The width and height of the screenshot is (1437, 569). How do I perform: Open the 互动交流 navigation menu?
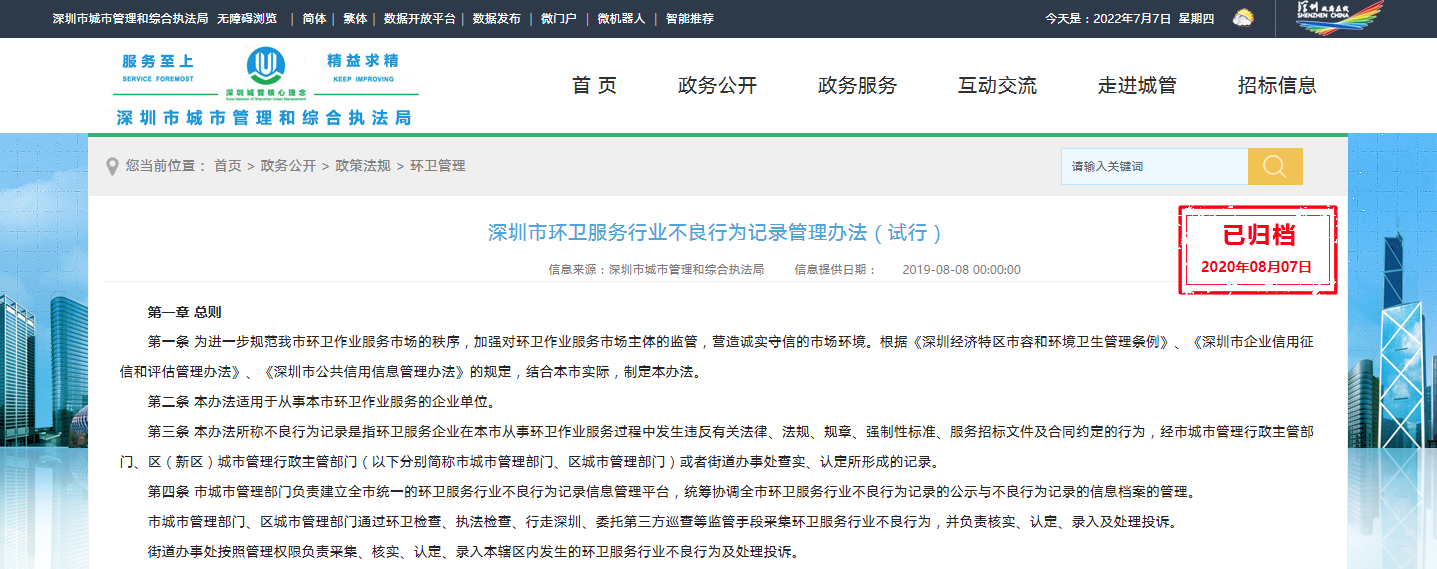(997, 86)
